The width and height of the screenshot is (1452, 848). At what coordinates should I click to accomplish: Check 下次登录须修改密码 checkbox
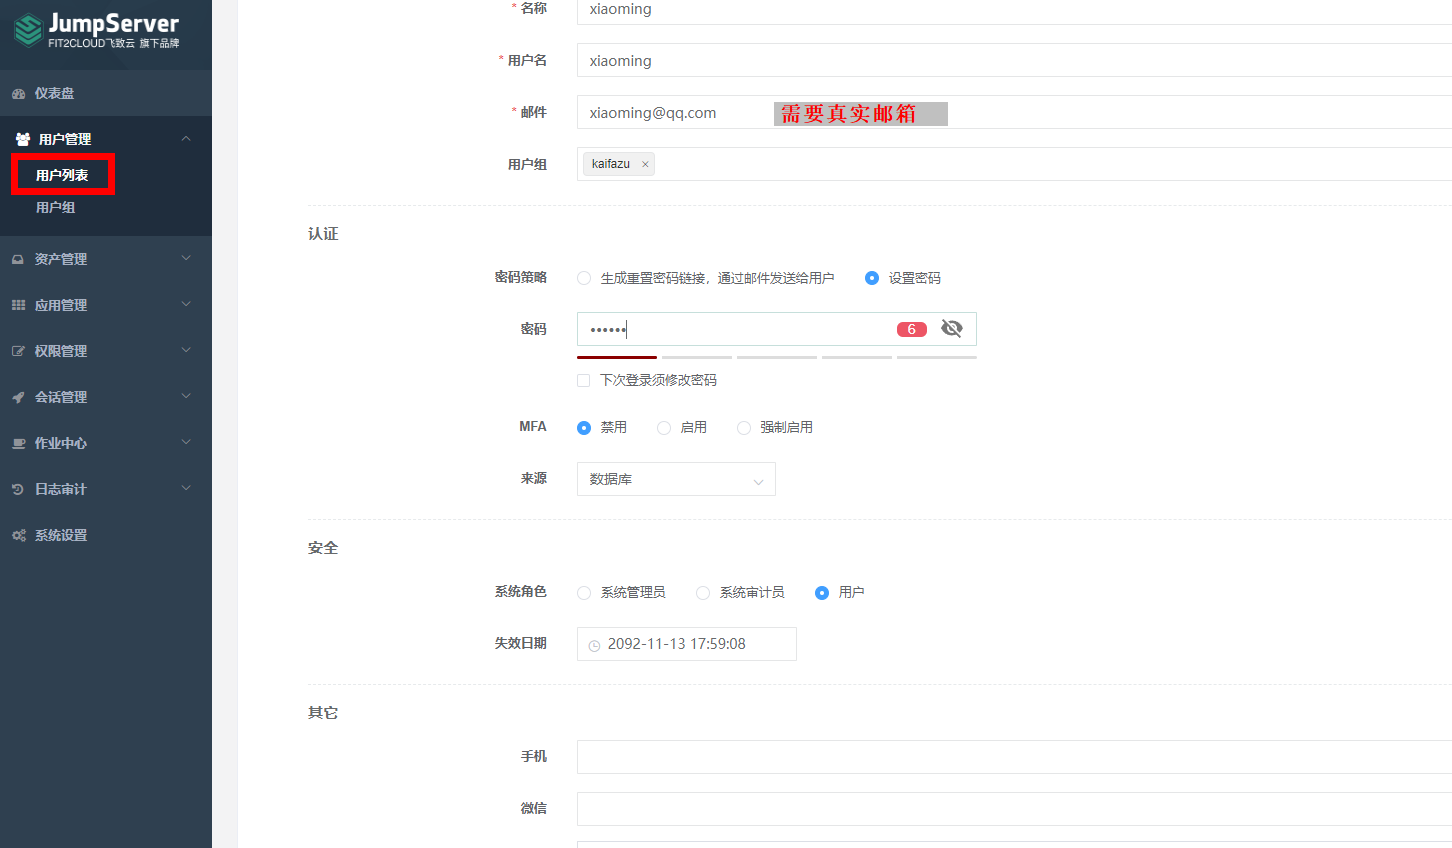coord(584,380)
